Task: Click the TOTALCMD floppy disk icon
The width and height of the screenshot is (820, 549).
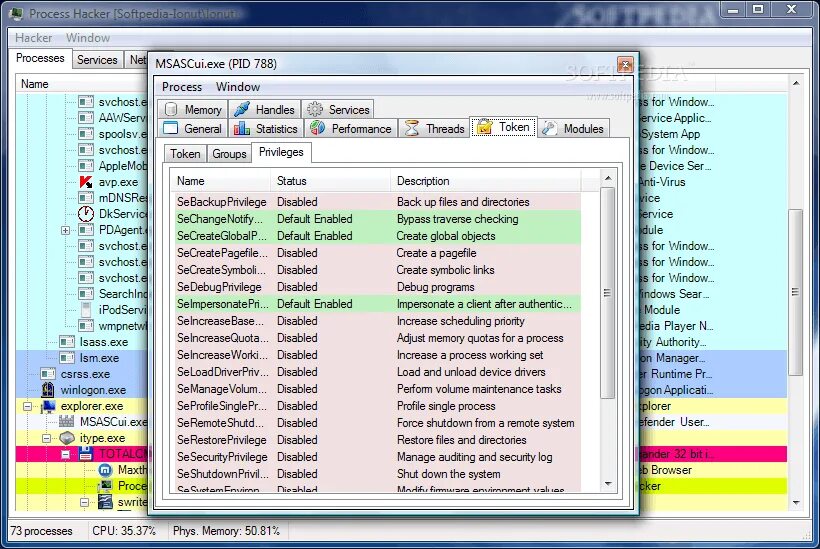Action: [86, 453]
